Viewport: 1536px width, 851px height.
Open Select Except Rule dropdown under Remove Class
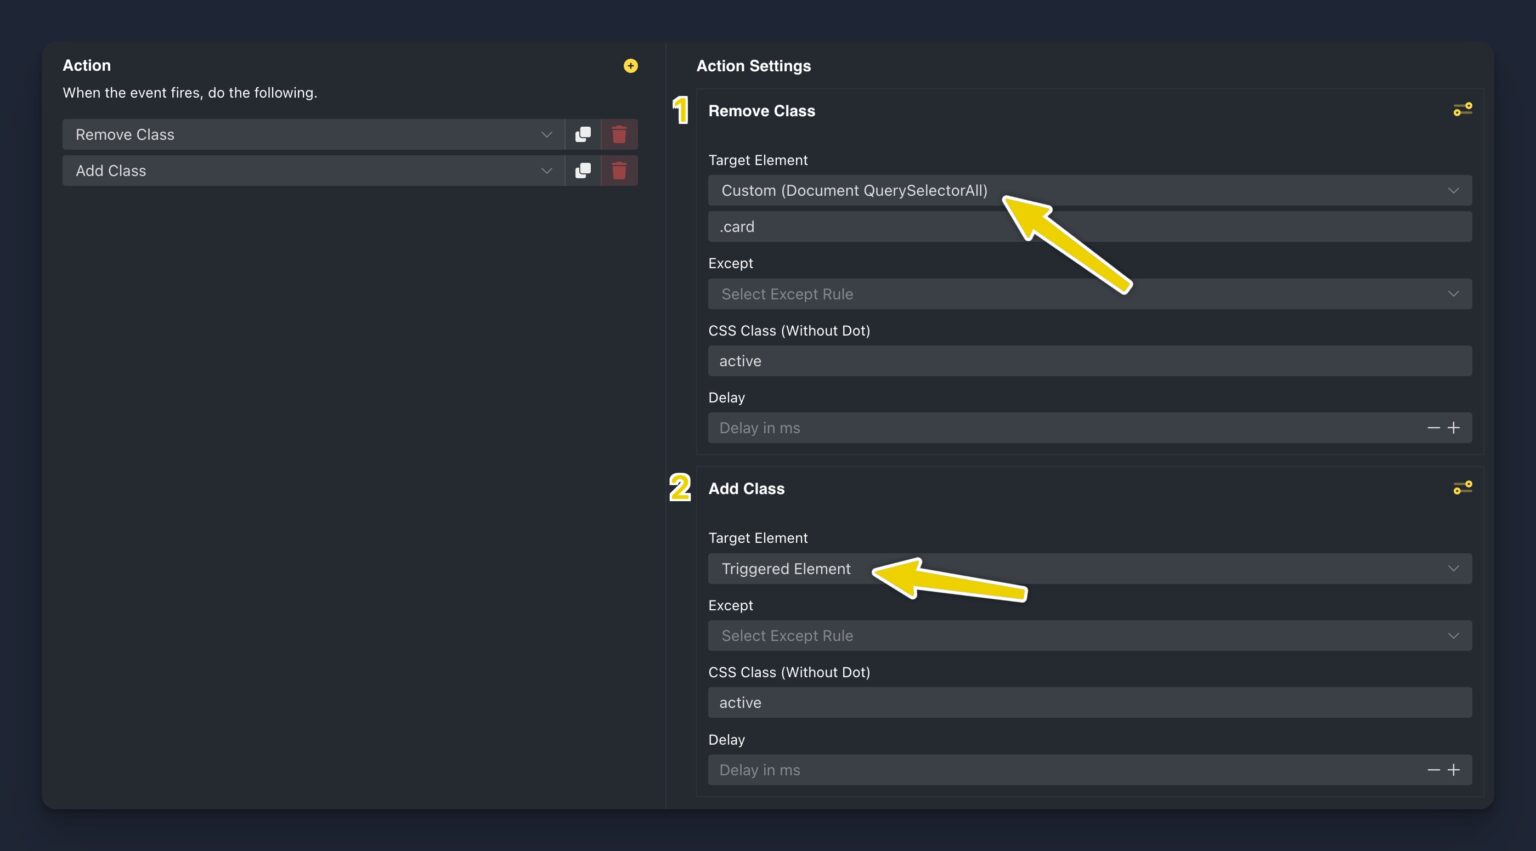pyautogui.click(x=1090, y=294)
